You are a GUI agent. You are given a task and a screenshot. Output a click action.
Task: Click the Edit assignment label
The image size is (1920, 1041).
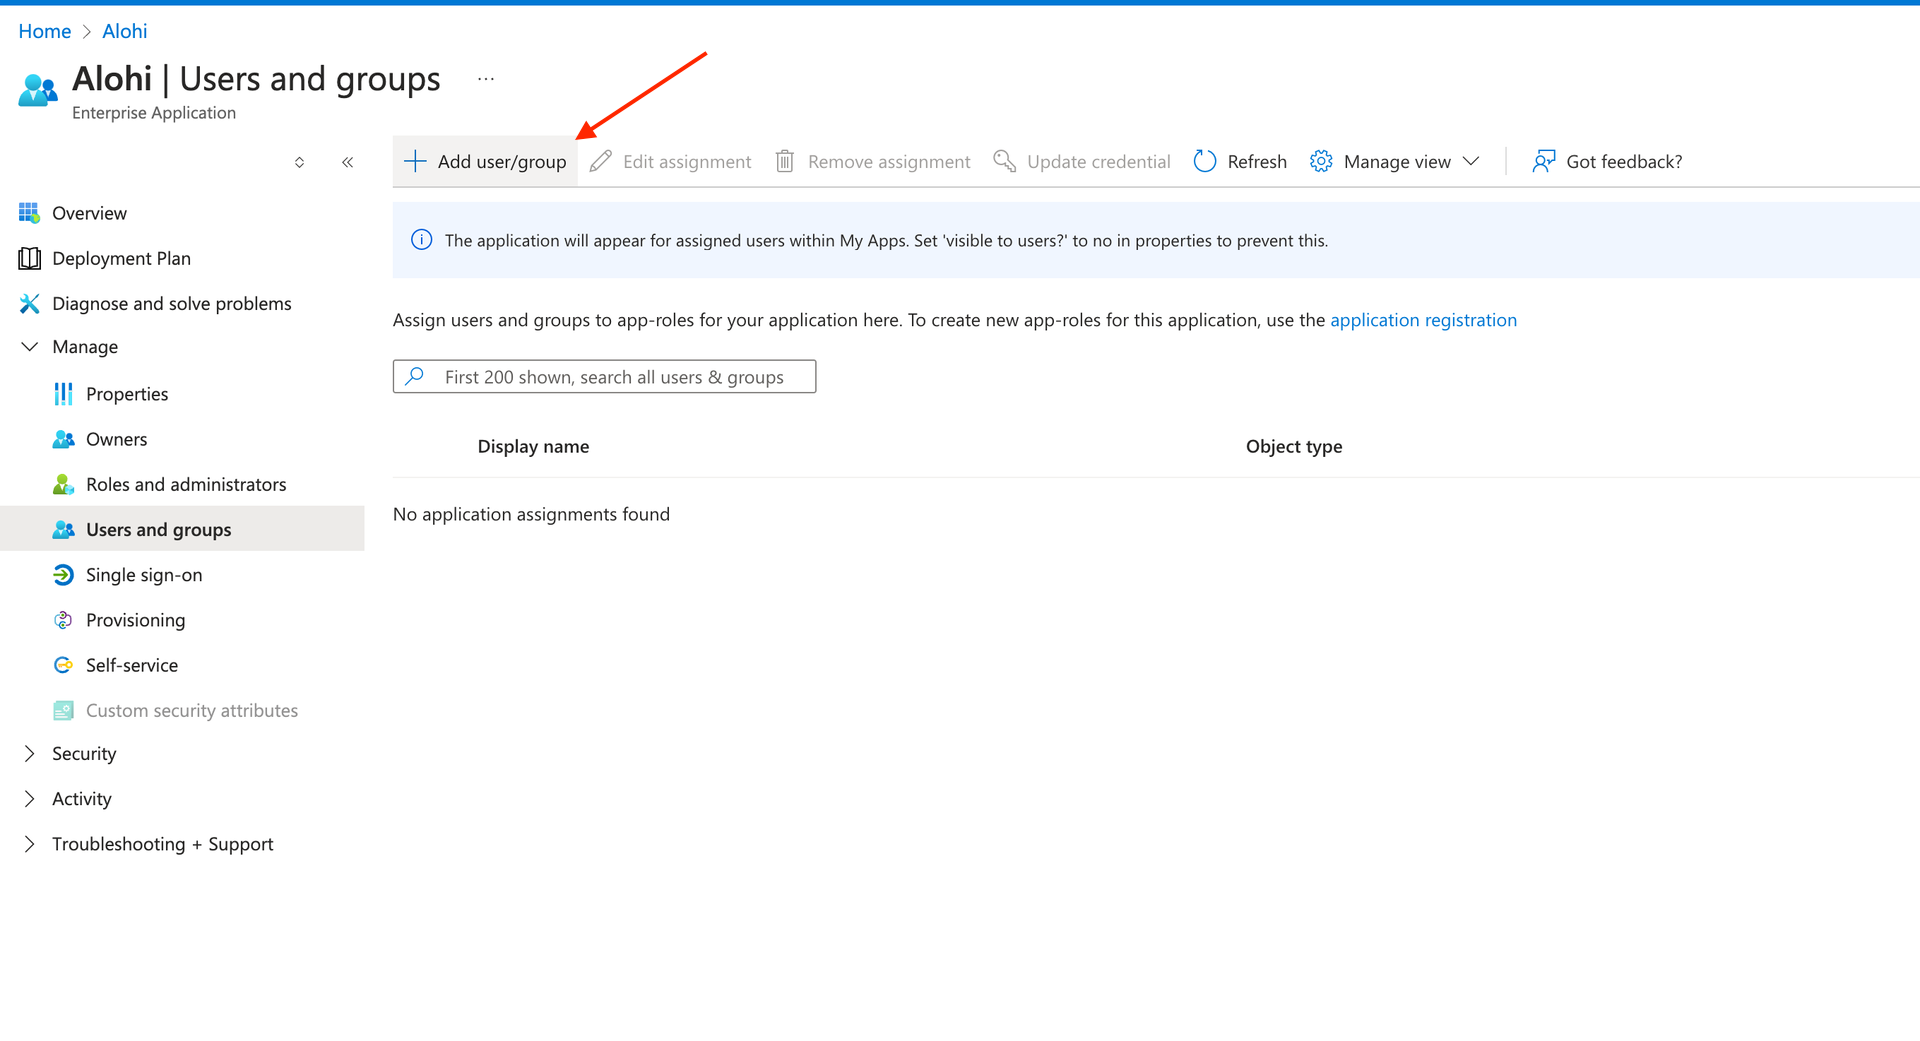click(x=687, y=161)
